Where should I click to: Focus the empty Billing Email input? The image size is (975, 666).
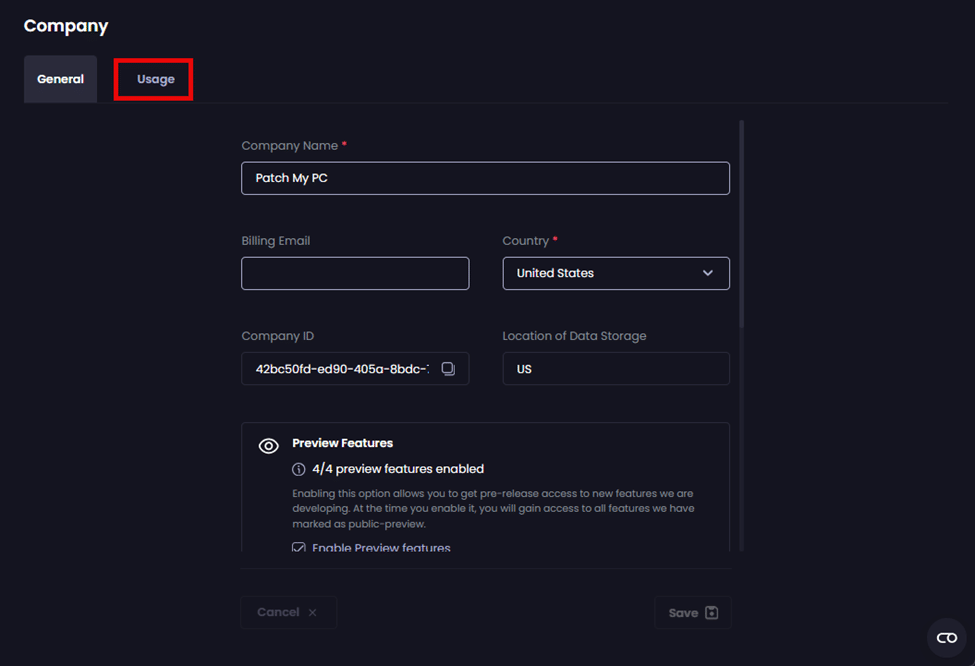tap(355, 273)
